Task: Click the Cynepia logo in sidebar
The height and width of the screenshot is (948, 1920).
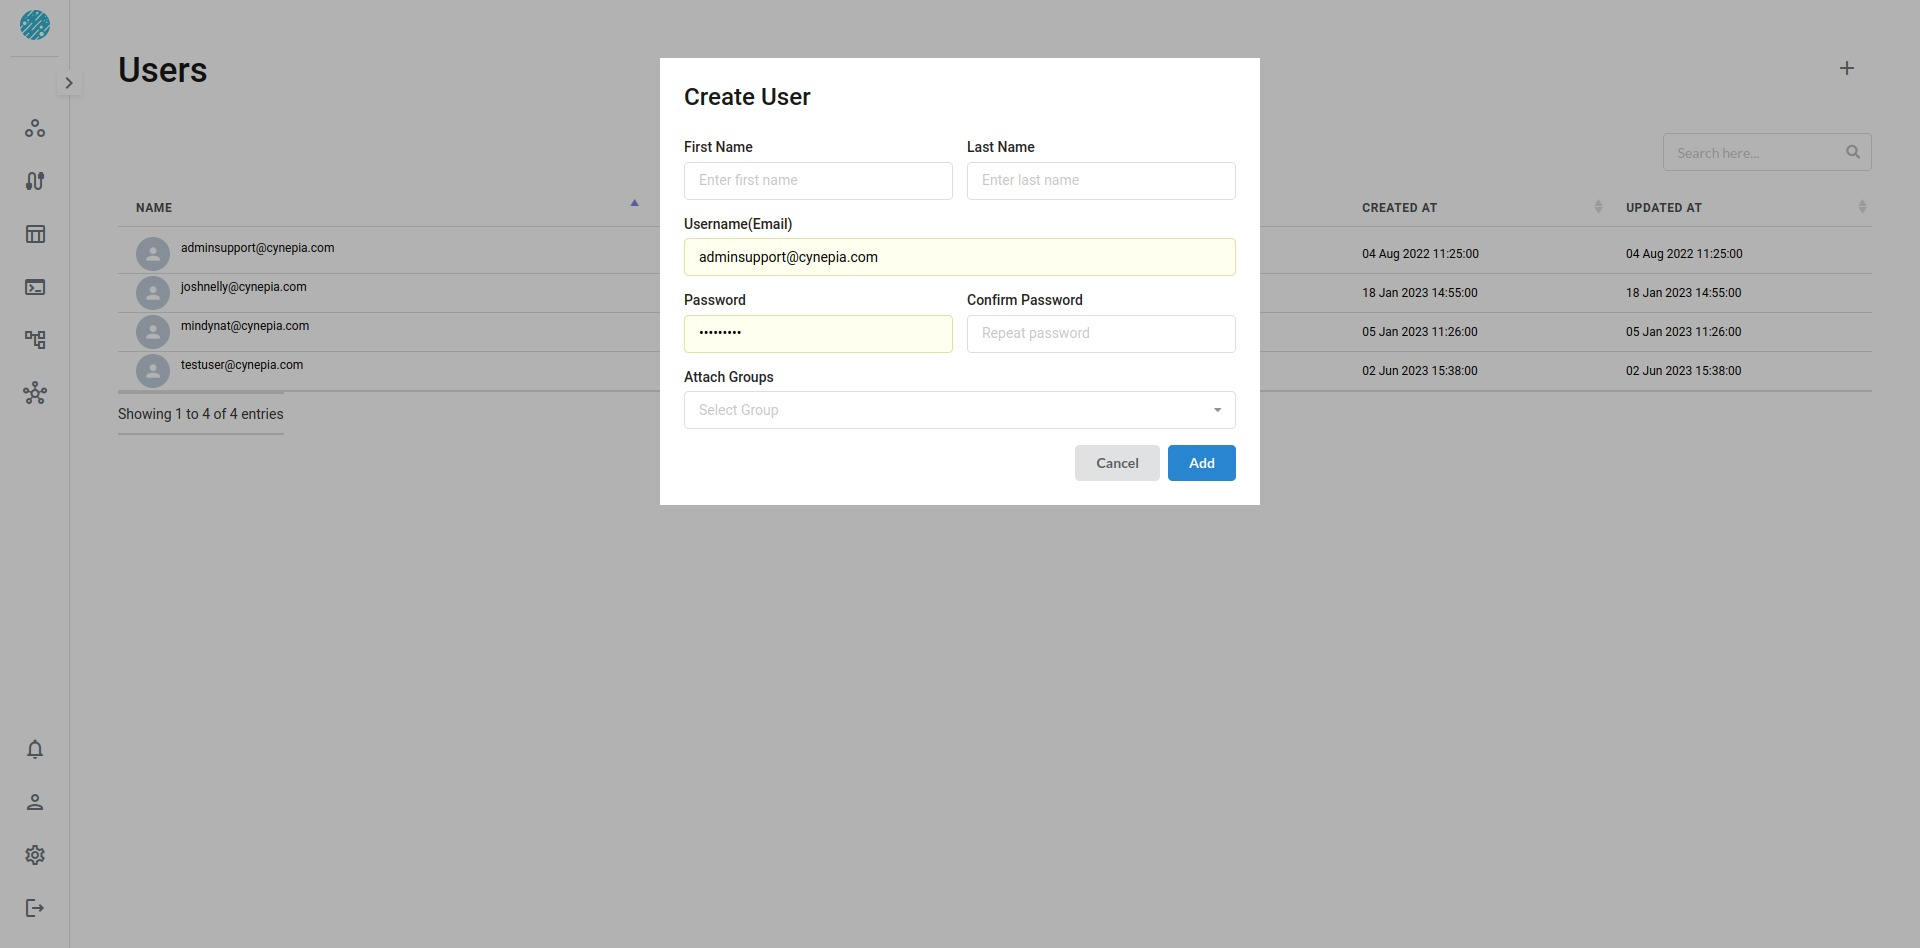Action: [x=35, y=25]
